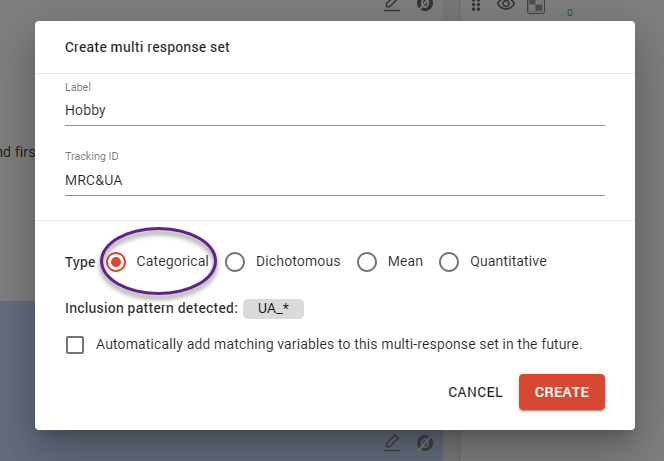
Task: Choose the Mean type option
Action: (x=367, y=262)
